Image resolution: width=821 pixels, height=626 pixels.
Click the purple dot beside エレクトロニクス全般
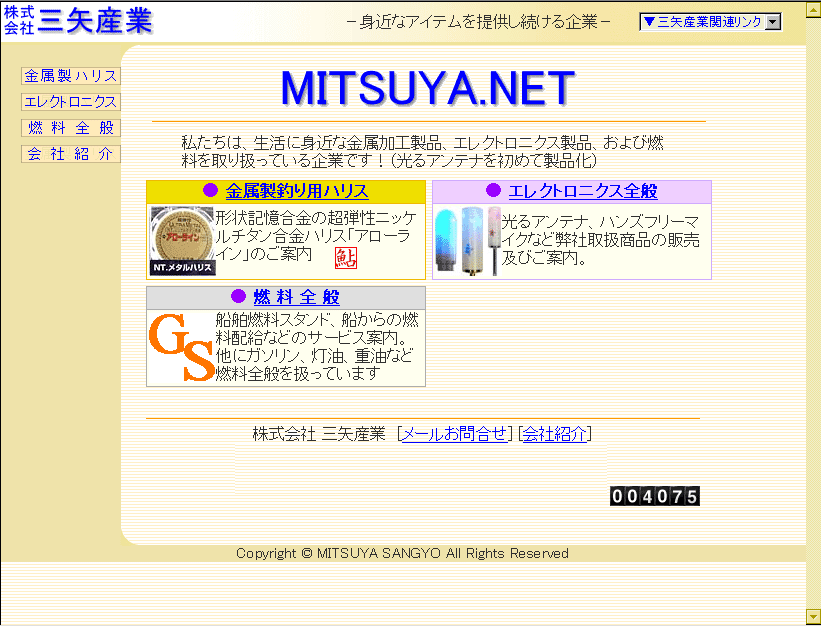(x=493, y=191)
